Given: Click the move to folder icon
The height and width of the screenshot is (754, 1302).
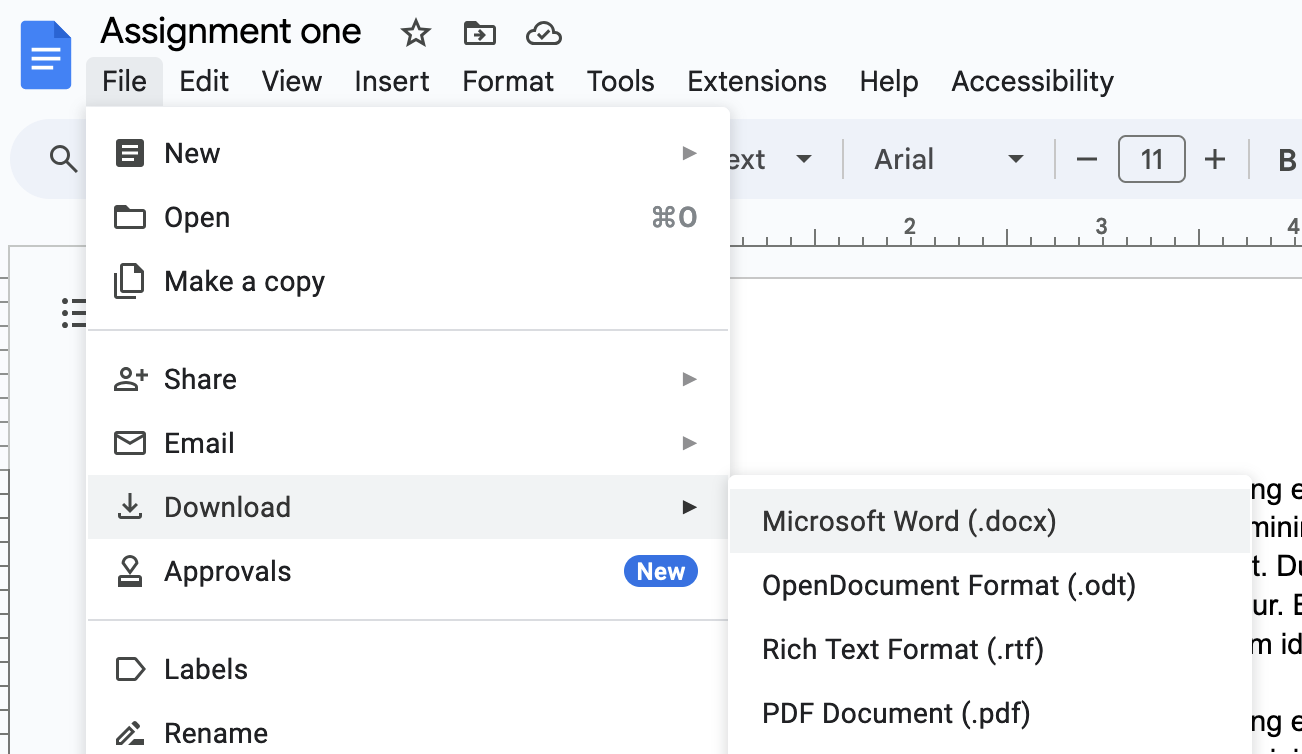Looking at the screenshot, I should [480, 34].
